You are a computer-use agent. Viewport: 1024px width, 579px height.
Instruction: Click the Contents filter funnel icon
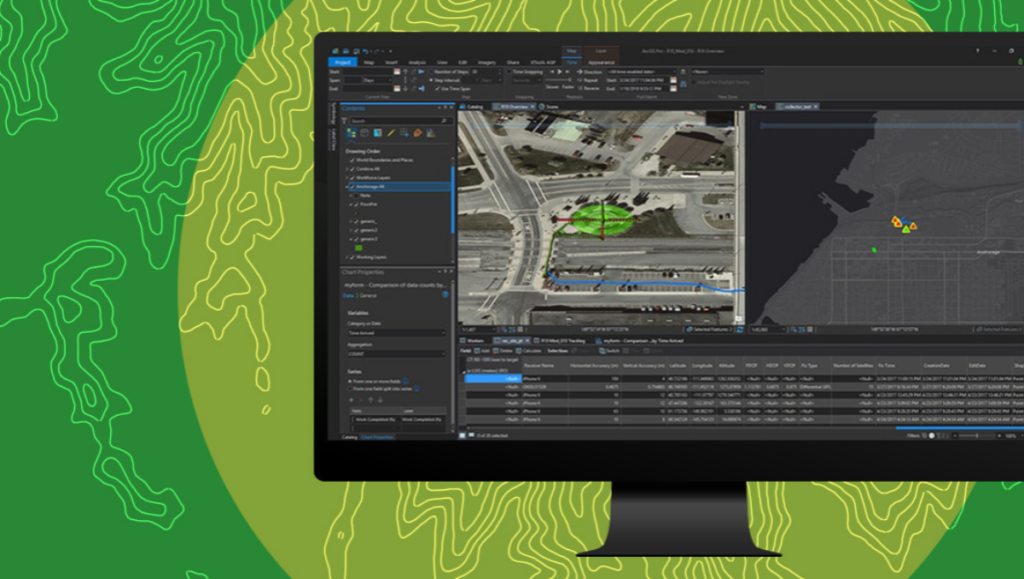tap(344, 121)
